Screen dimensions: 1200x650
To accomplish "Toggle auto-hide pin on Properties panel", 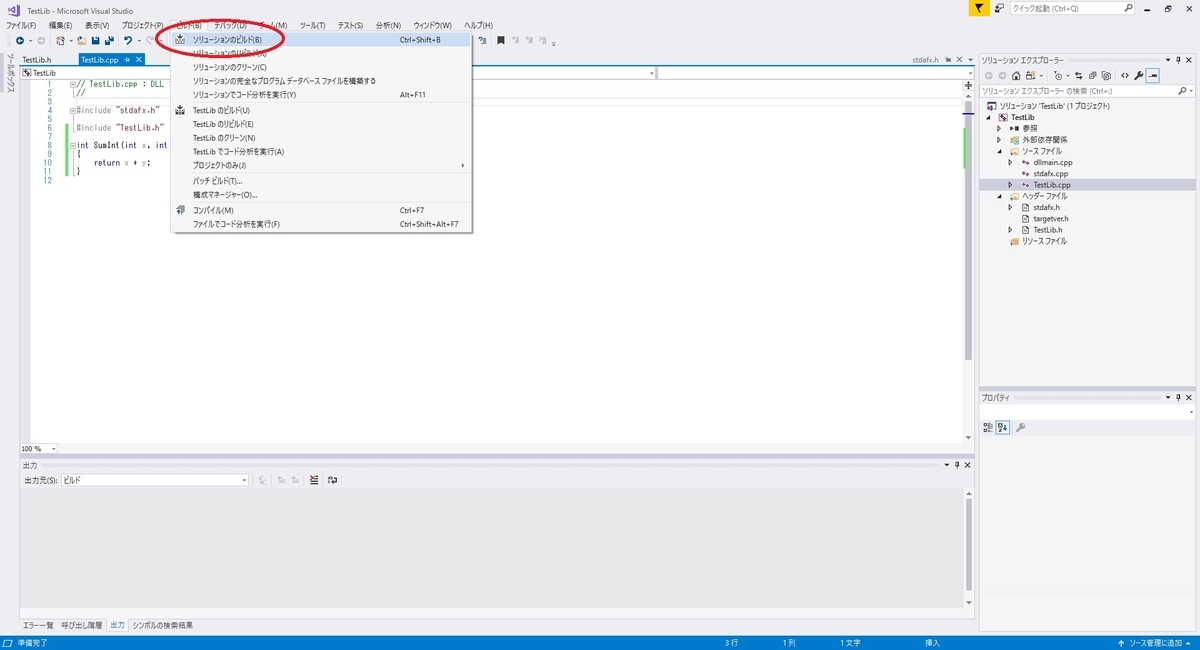I will click(1180, 397).
